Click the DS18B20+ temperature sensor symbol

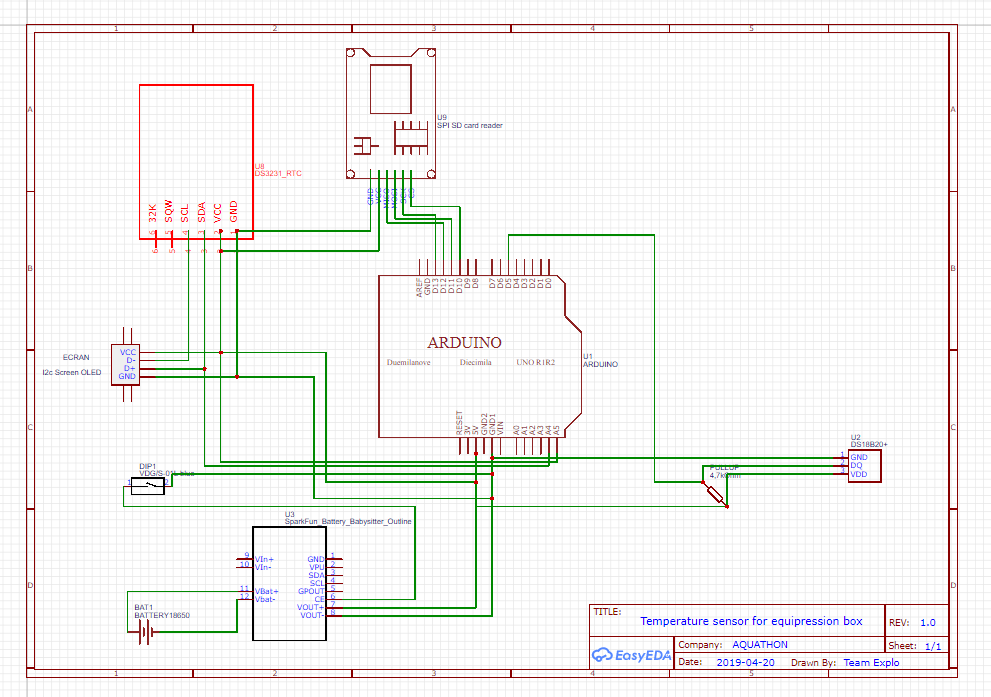pos(864,466)
